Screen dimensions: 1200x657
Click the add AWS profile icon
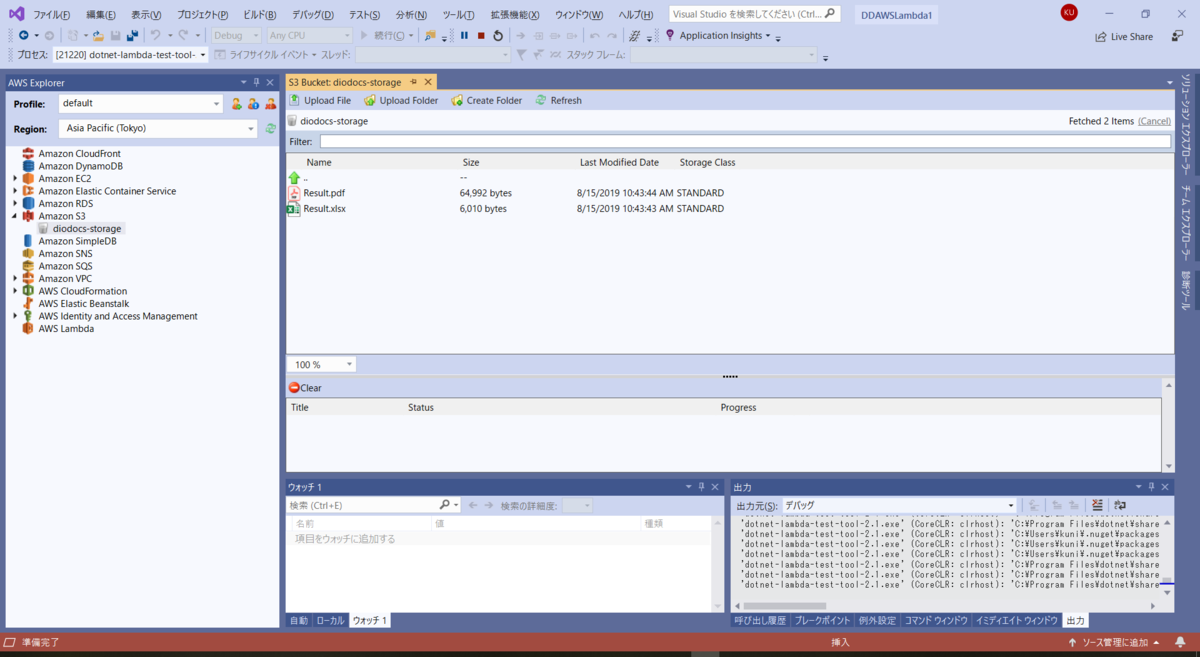[x=237, y=103]
